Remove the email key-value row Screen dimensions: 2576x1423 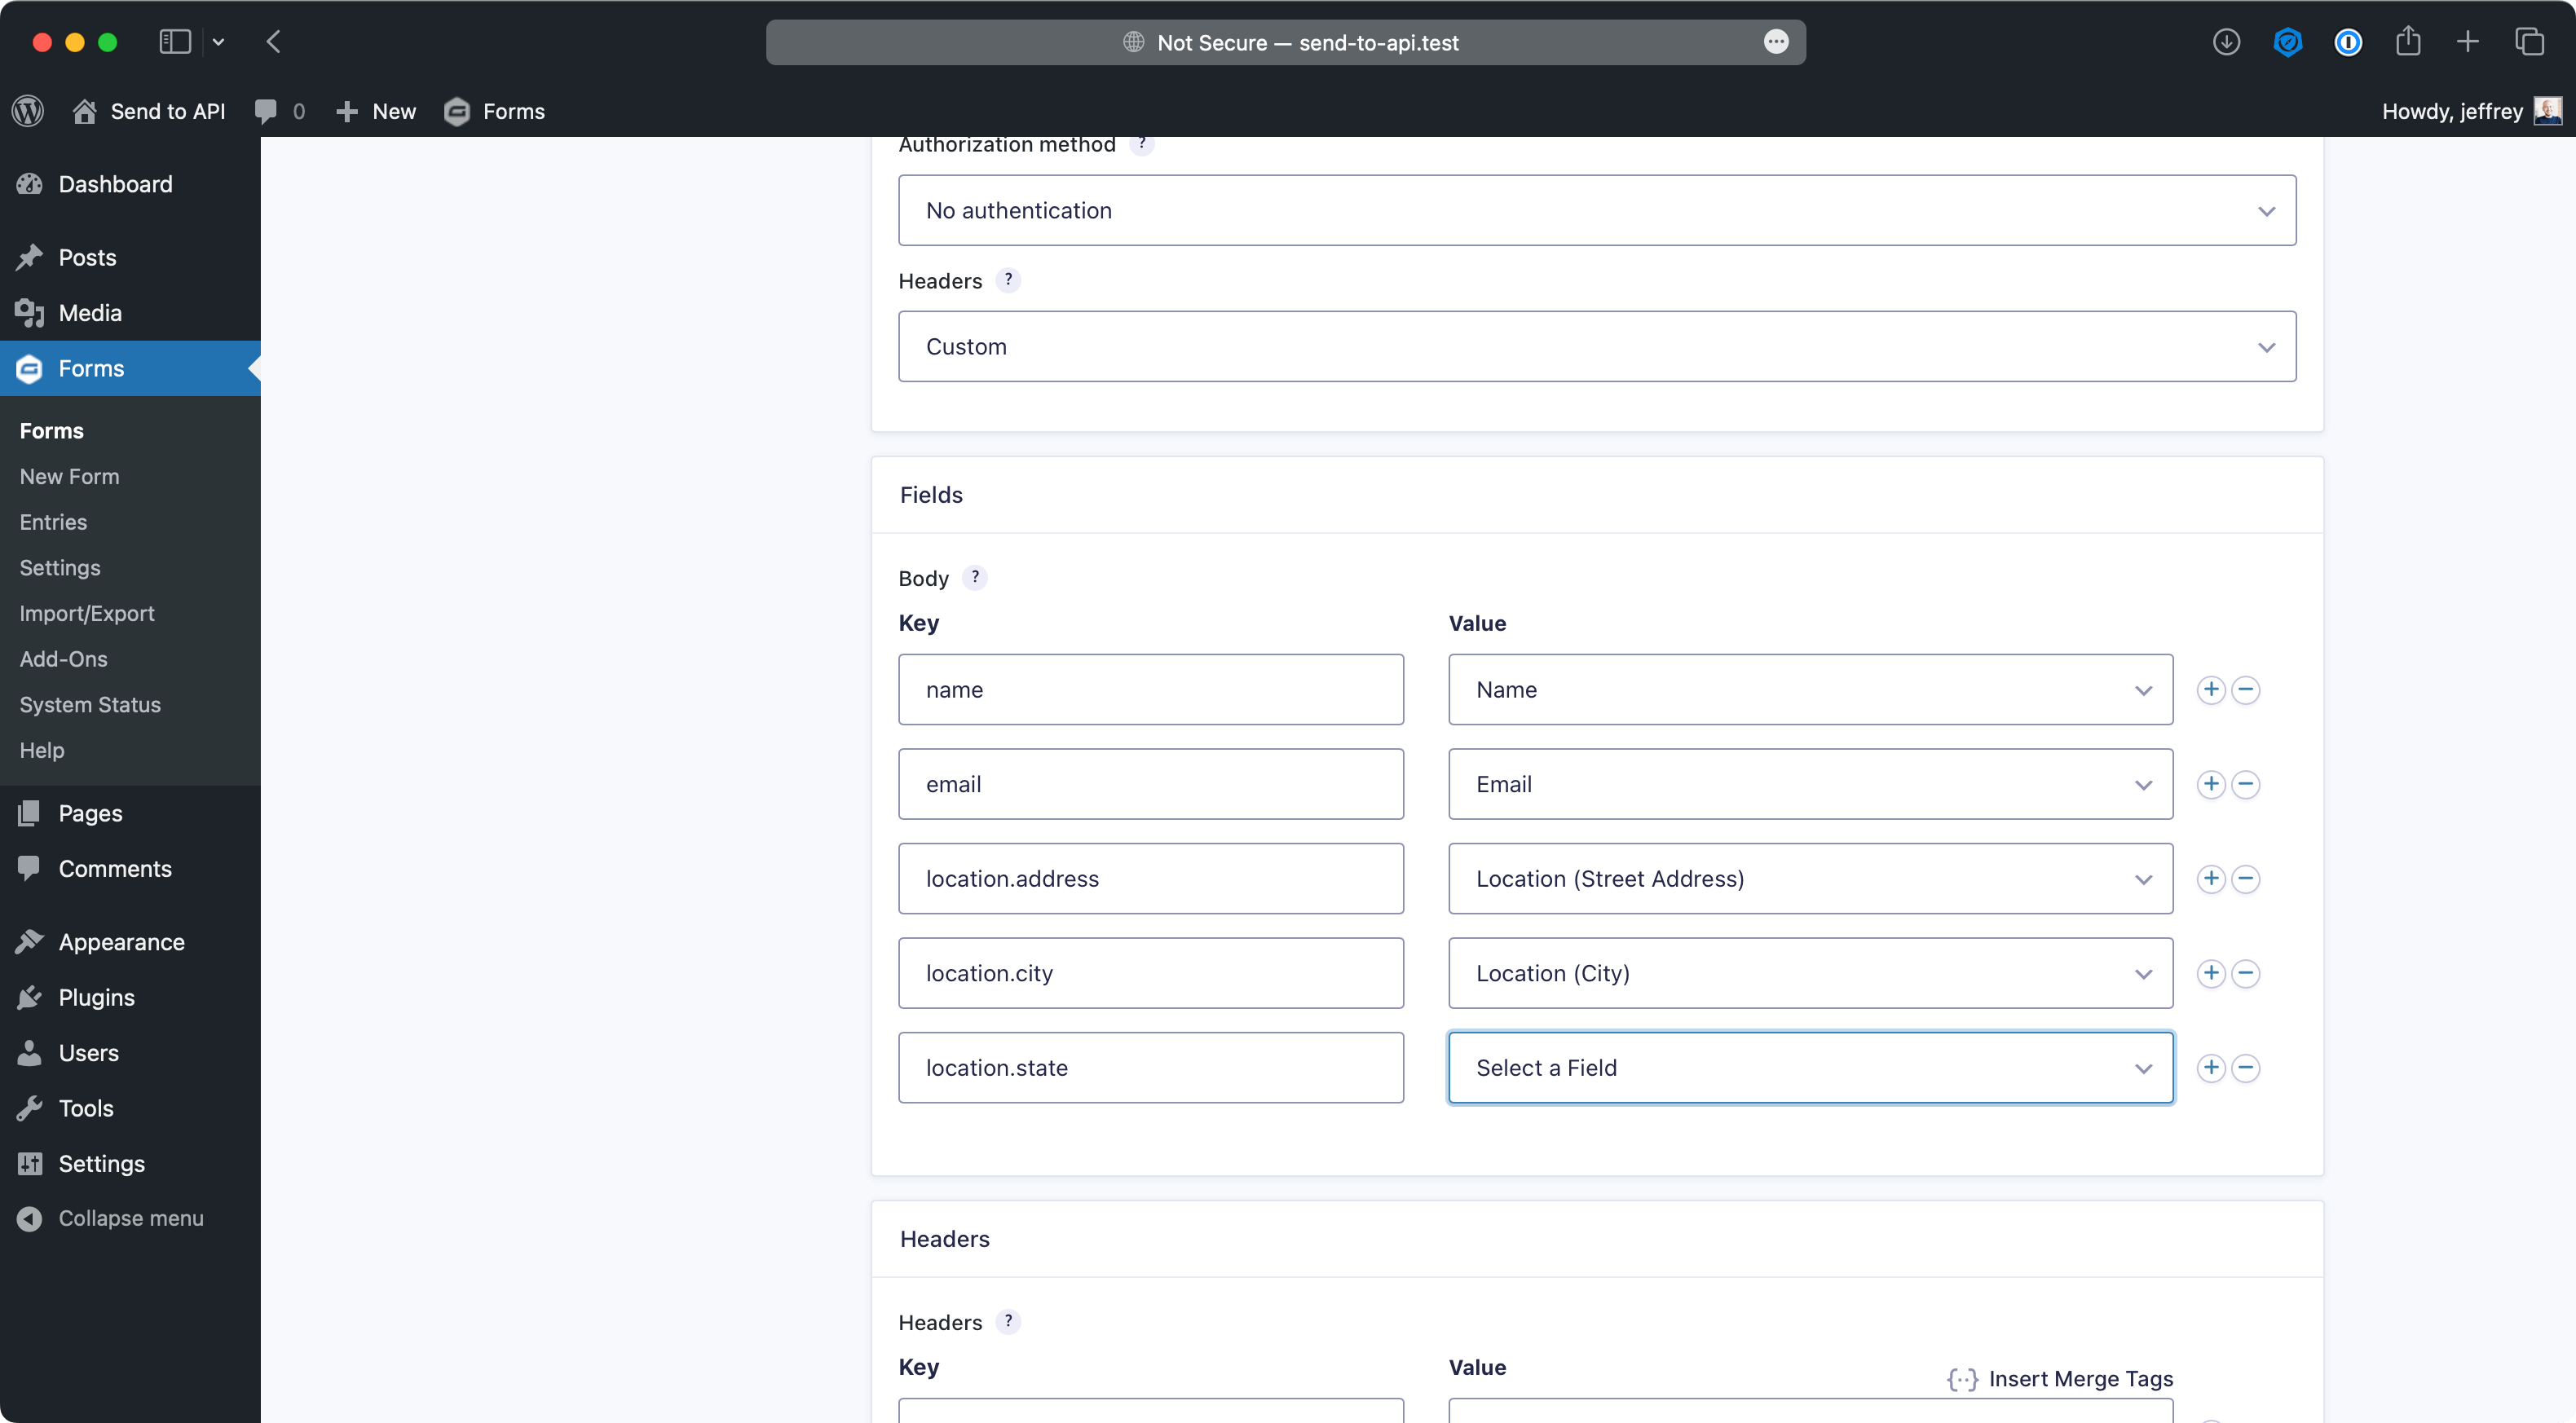click(x=2245, y=784)
